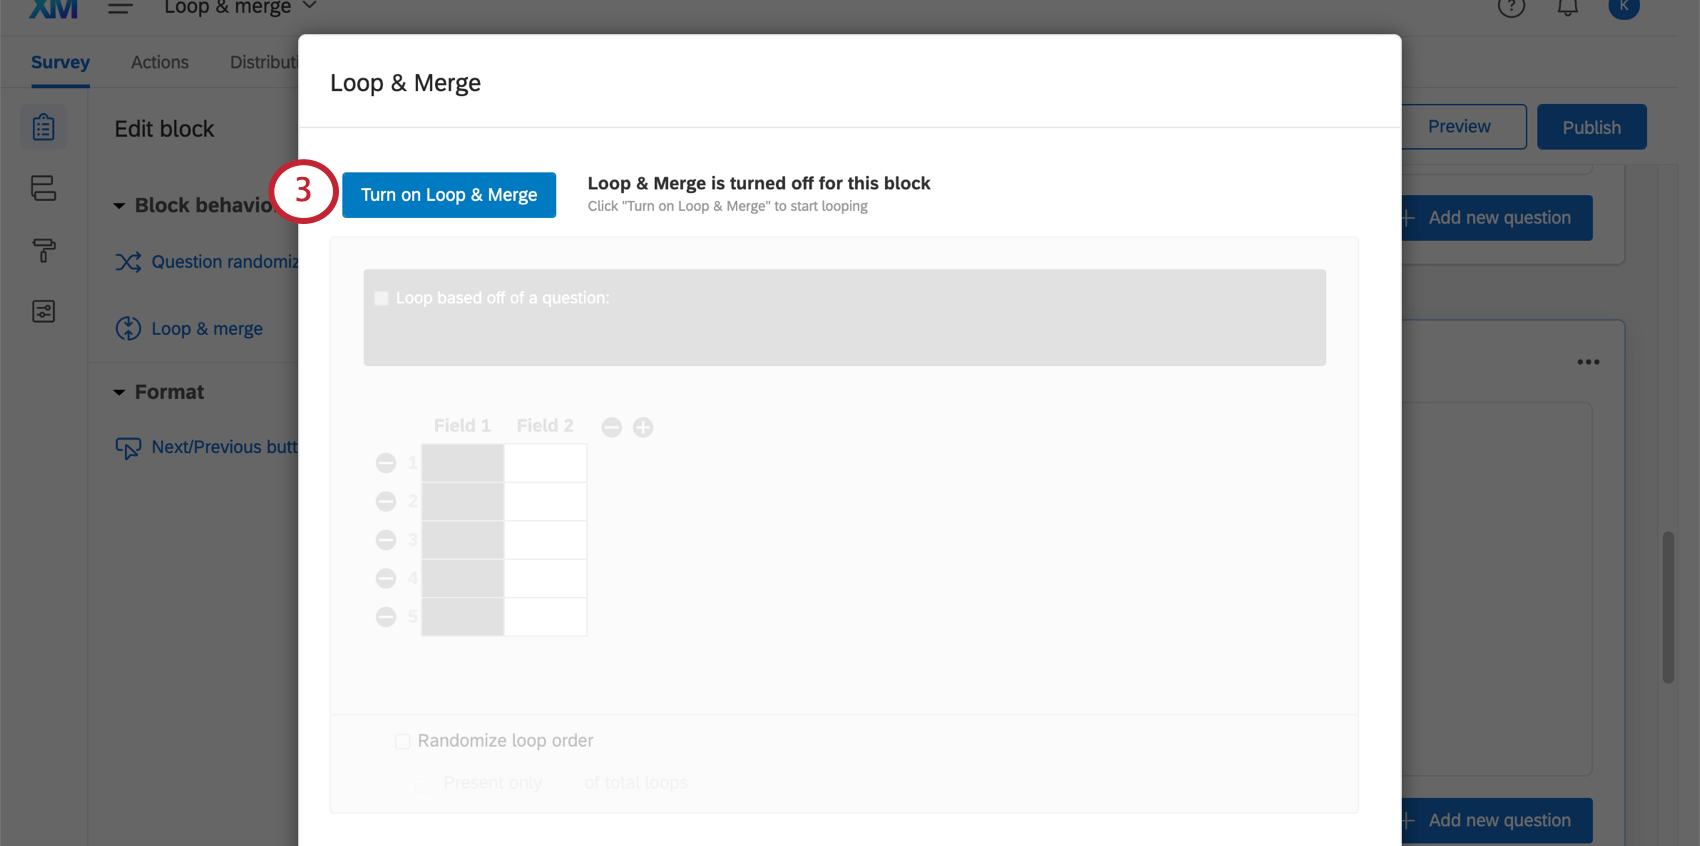1700x846 pixels.
Task: Open the notifications bell icon
Action: coord(1567,8)
